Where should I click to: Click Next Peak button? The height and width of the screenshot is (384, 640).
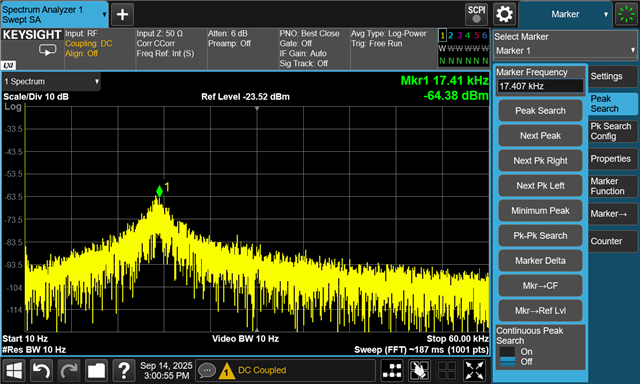tap(540, 135)
